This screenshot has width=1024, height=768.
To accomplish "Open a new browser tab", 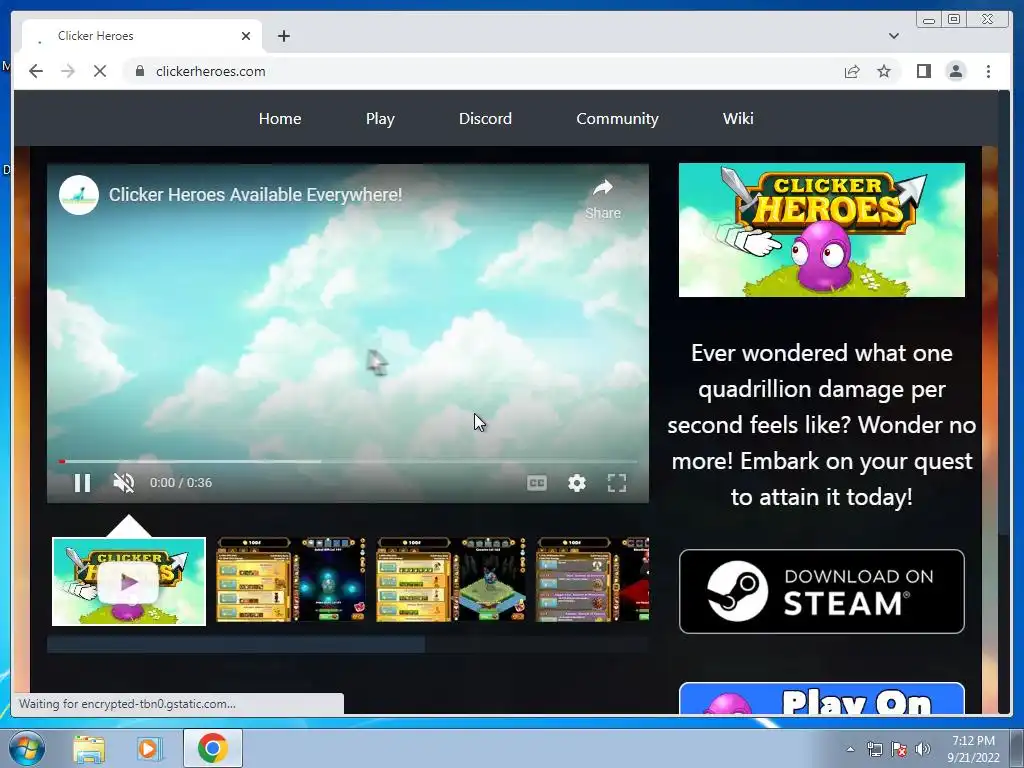I will point(283,36).
